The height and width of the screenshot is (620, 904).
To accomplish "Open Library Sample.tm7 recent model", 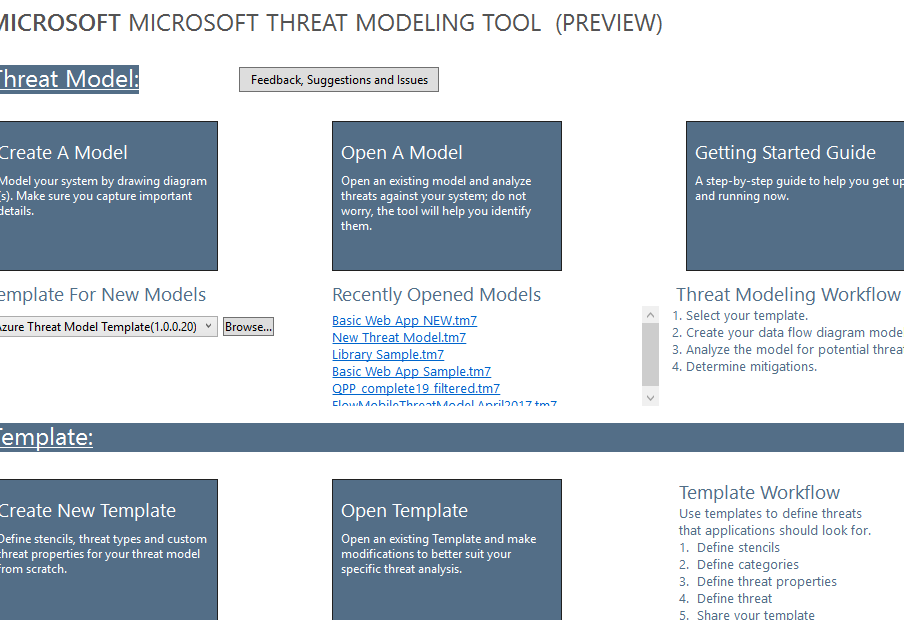I will pyautogui.click(x=387, y=354).
